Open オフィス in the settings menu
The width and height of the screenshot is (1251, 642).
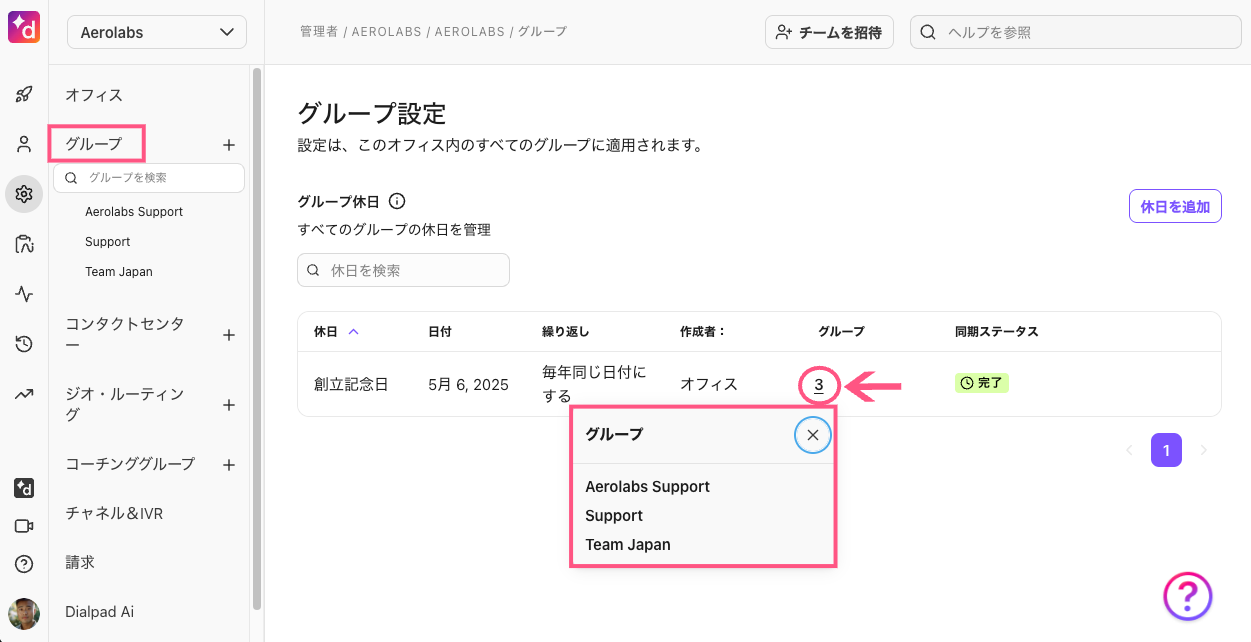[94, 95]
